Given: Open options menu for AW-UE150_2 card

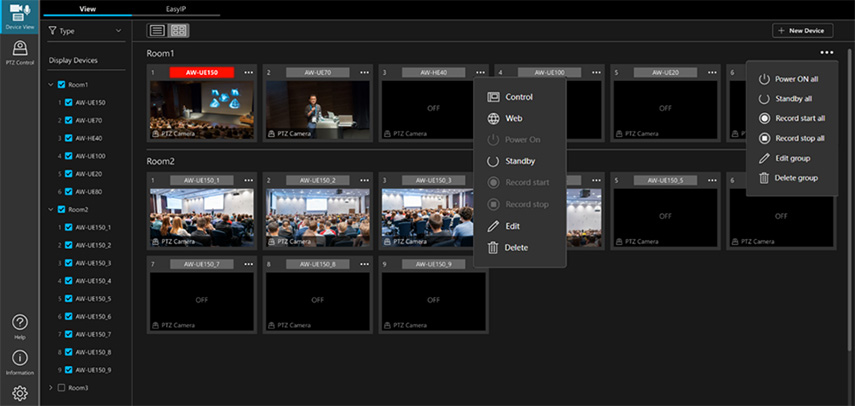Looking at the screenshot, I should coord(364,180).
